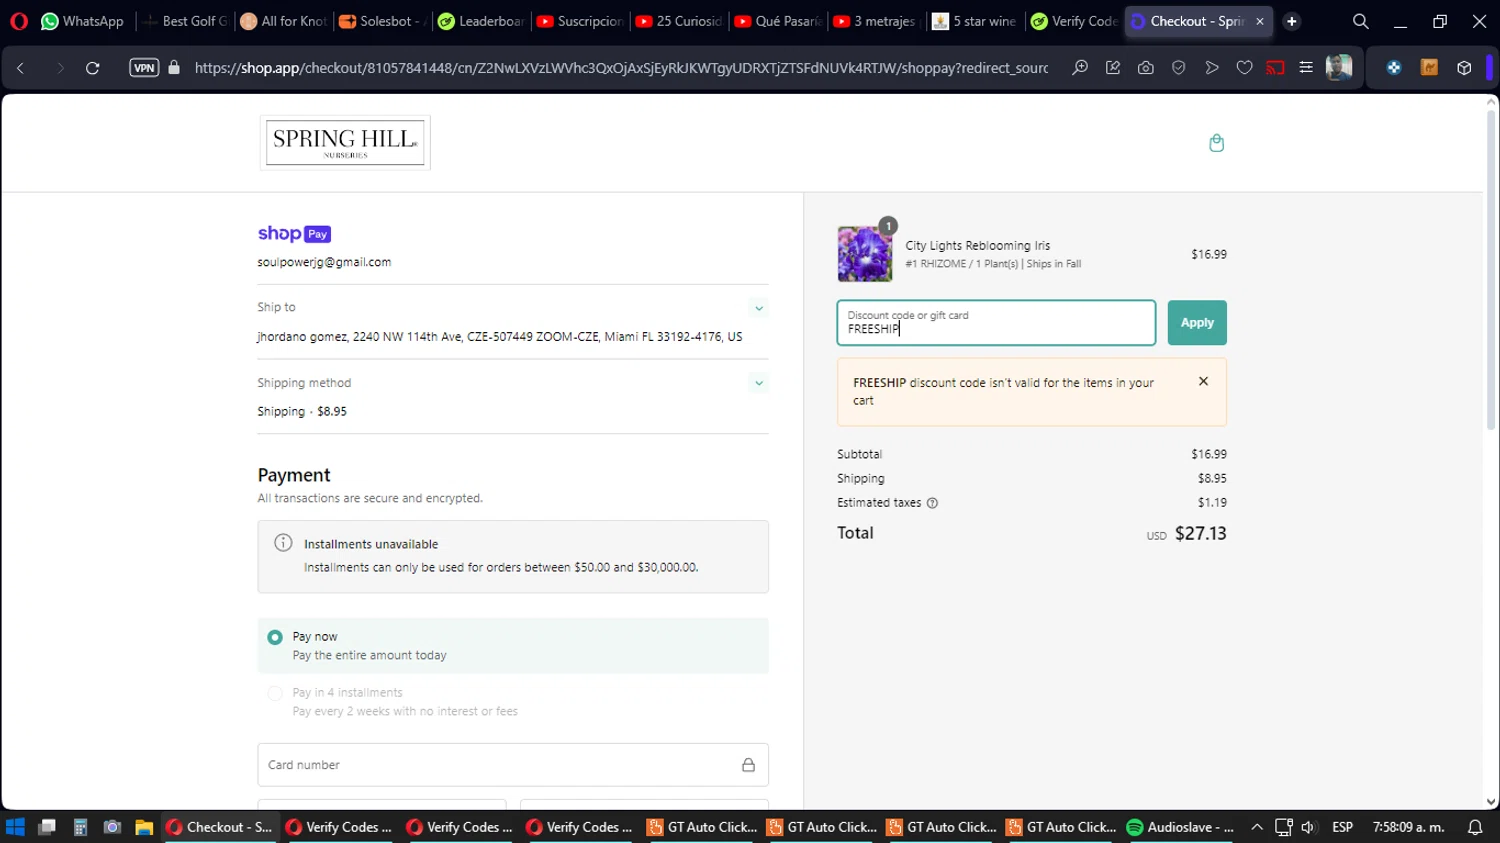Click the Spring Hill Nurseries logo
This screenshot has height=843, width=1500.
[345, 143]
